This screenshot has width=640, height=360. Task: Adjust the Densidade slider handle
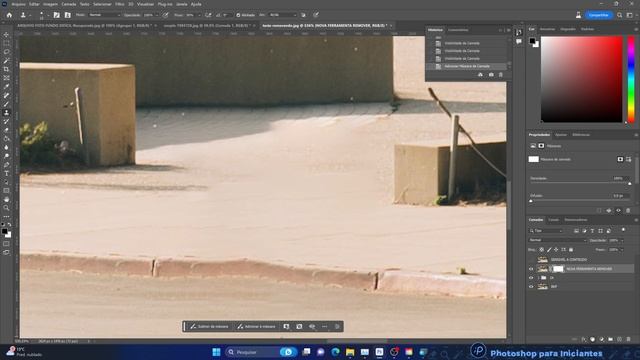[x=630, y=184]
